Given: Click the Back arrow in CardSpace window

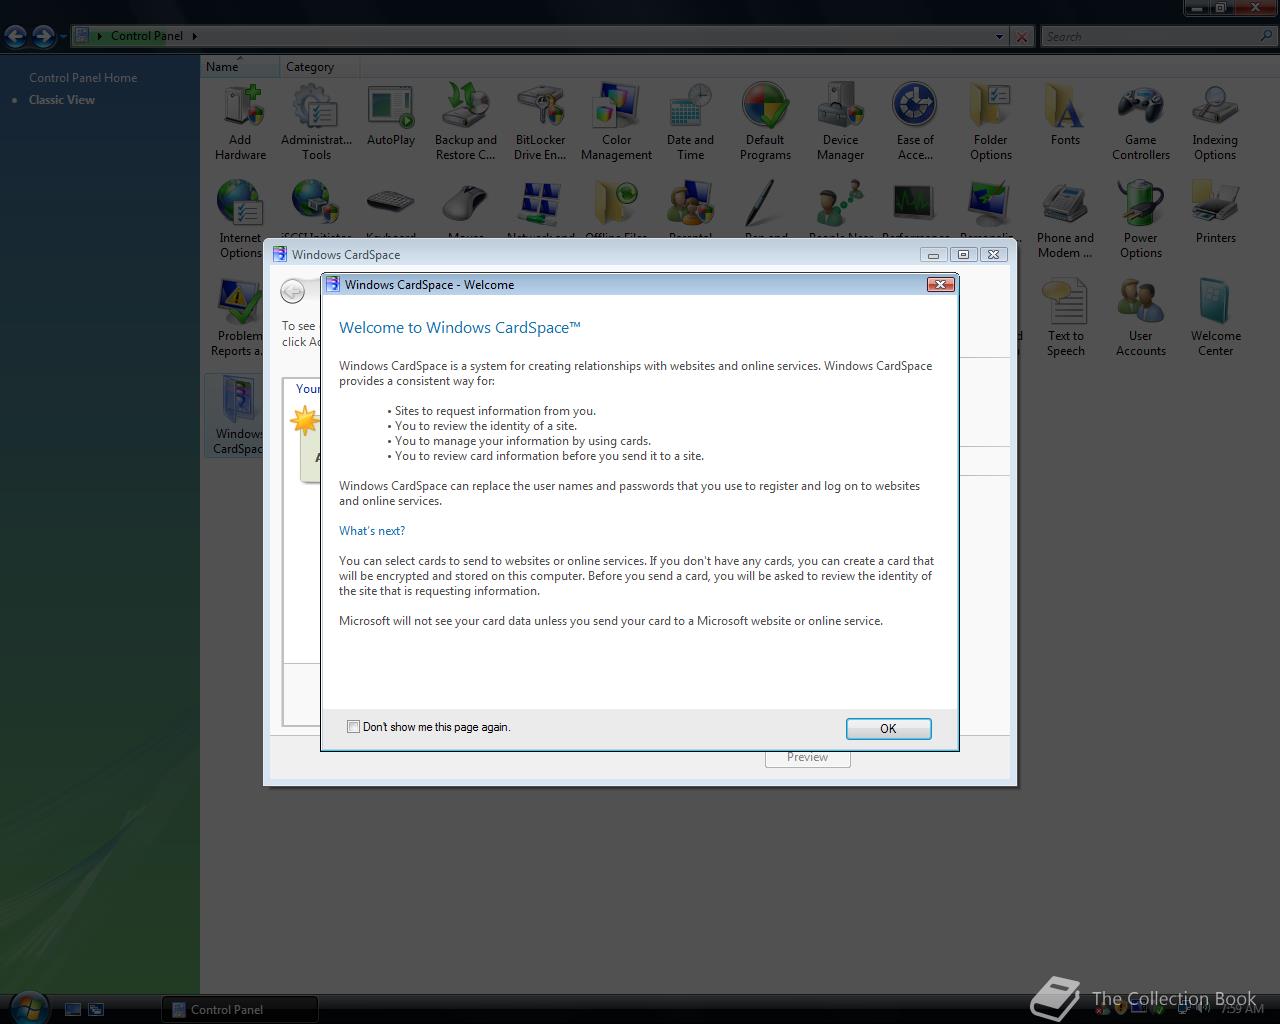Looking at the screenshot, I should tap(292, 291).
